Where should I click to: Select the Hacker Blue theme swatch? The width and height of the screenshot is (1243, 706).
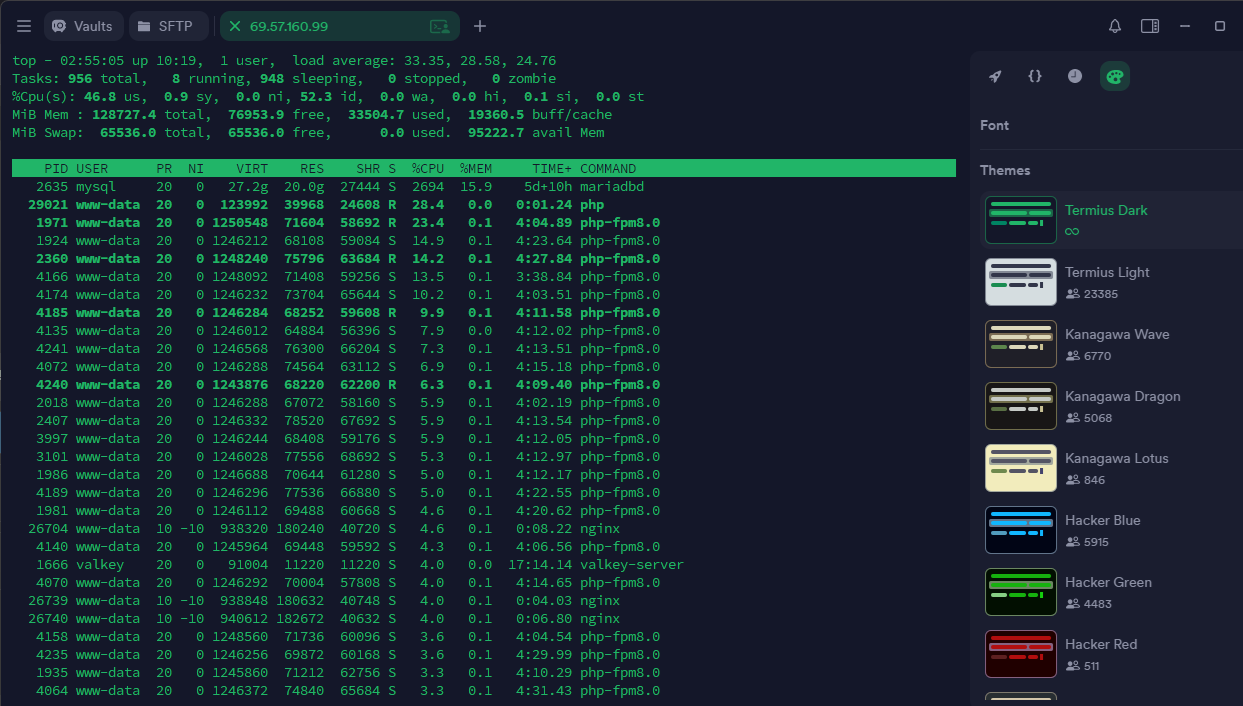coord(1021,530)
